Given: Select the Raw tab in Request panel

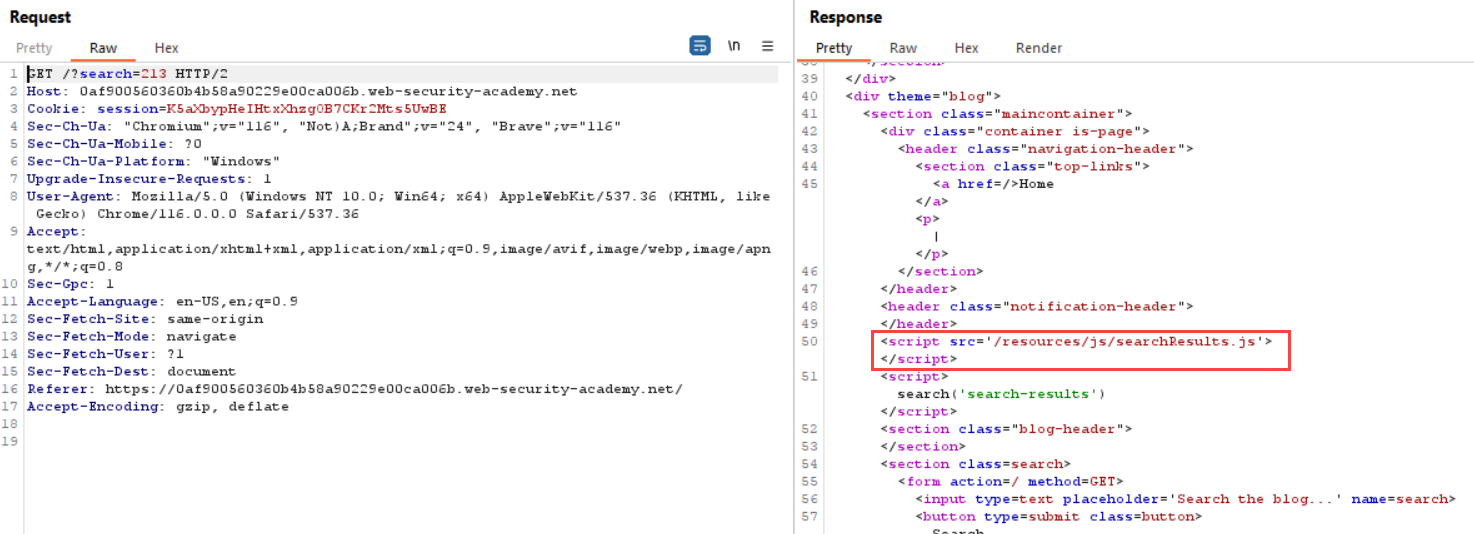Looking at the screenshot, I should point(103,48).
